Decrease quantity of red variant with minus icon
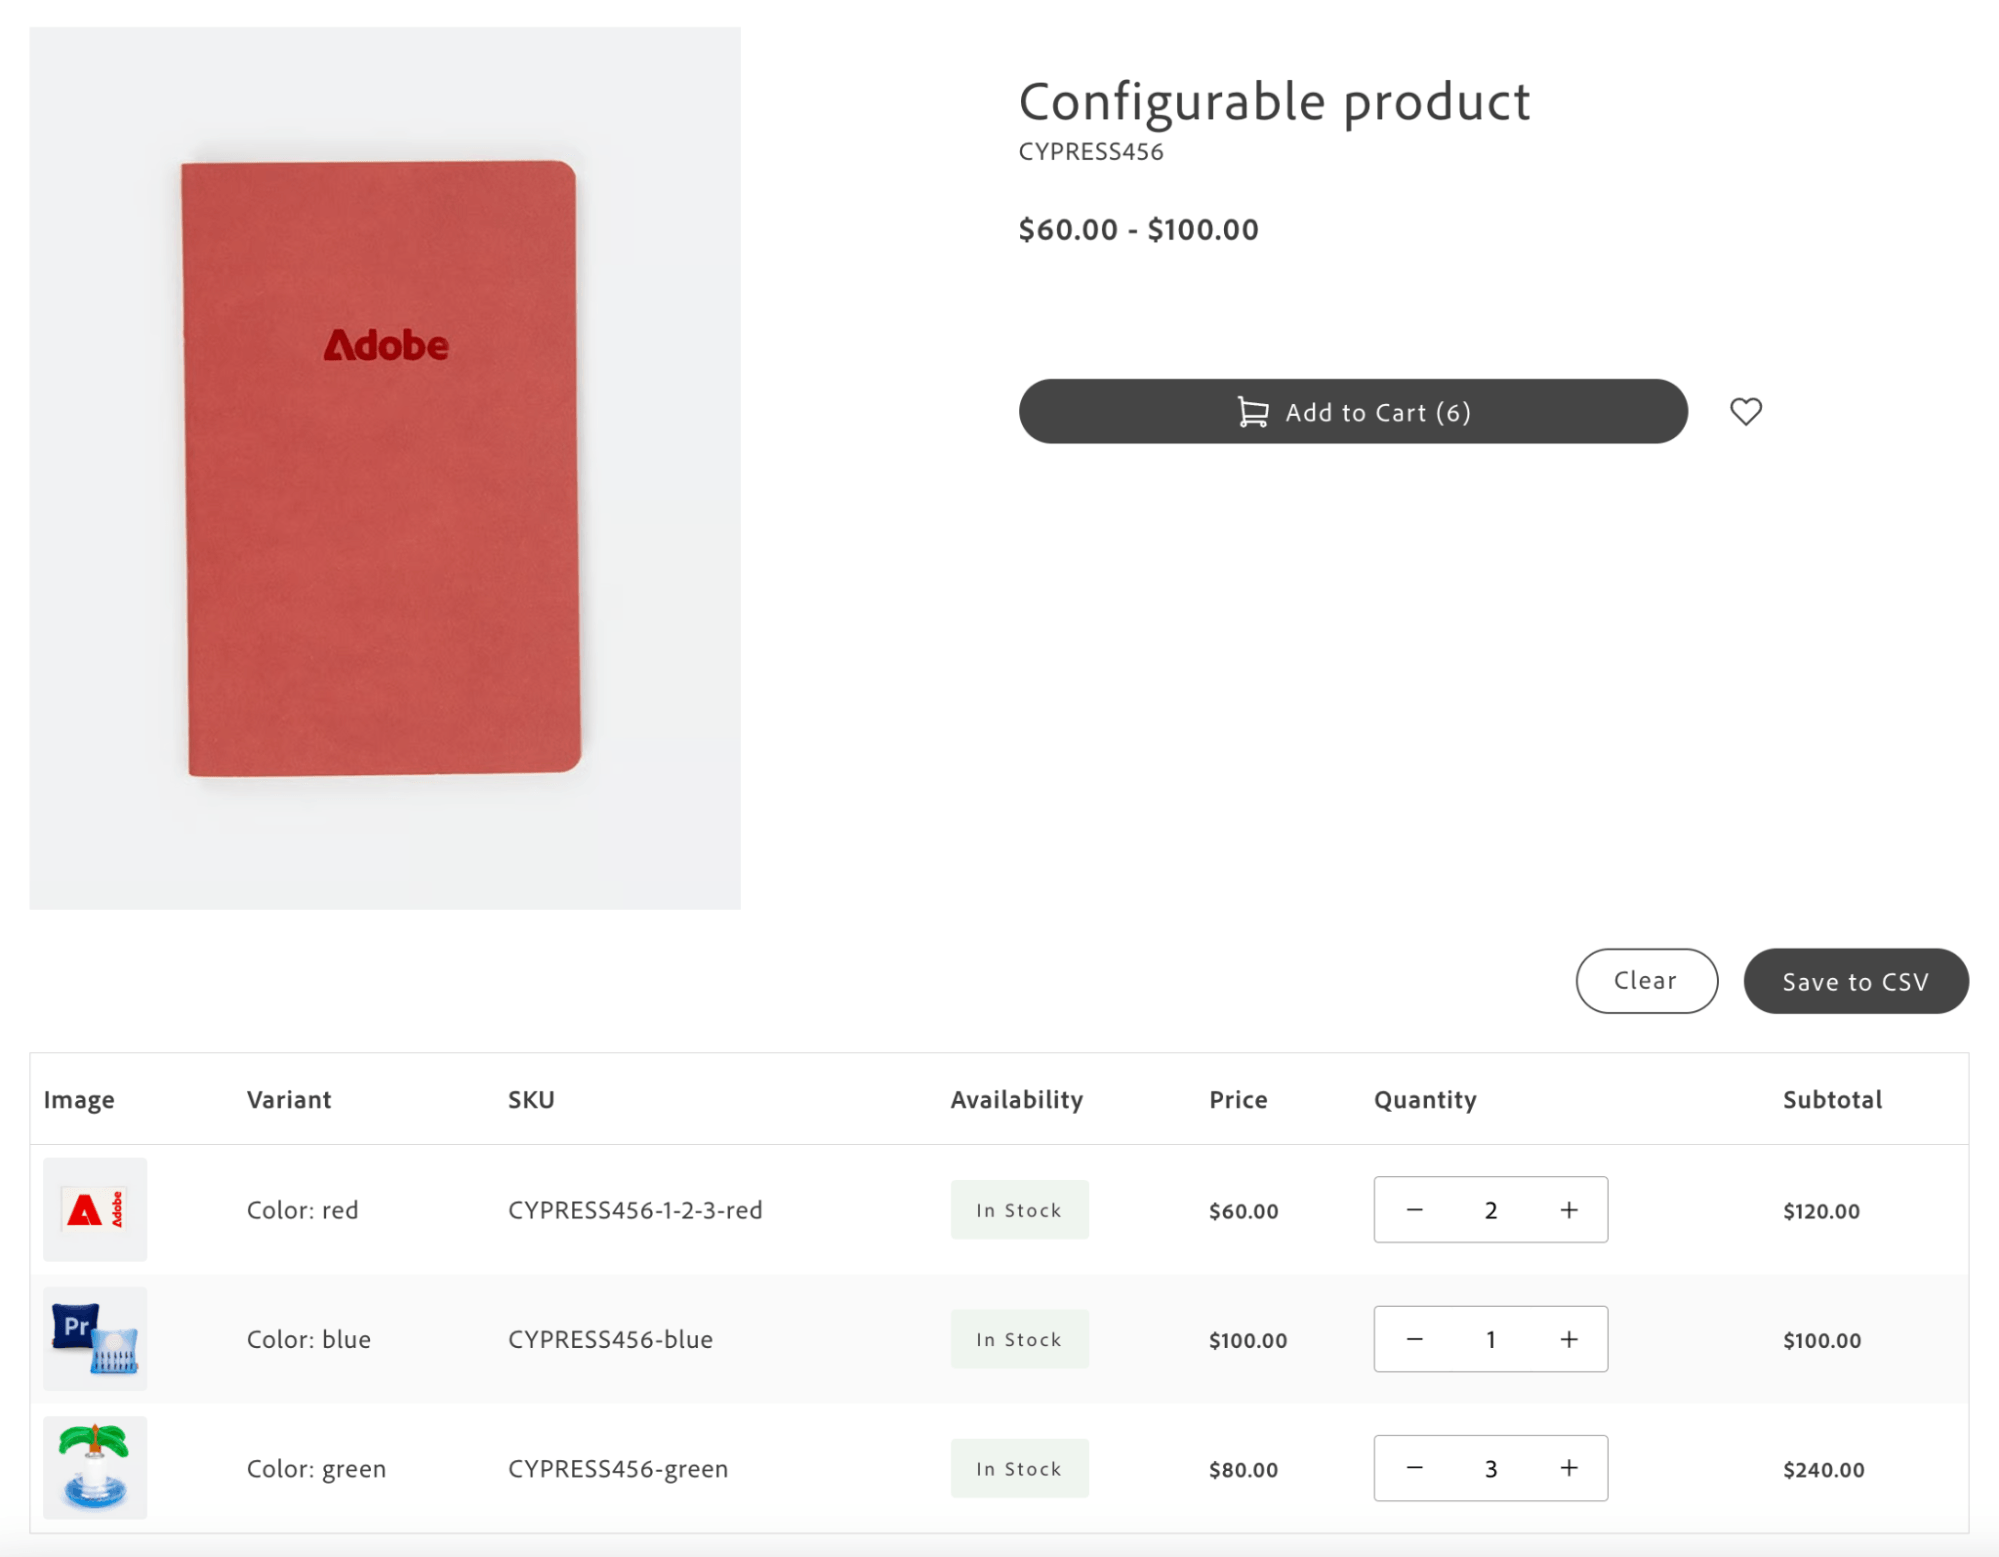 click(1413, 1209)
